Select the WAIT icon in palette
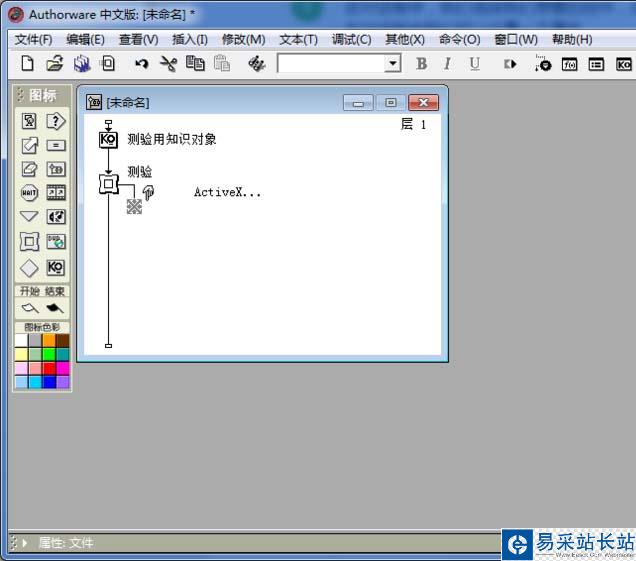The height and width of the screenshot is (561, 636). (29, 193)
